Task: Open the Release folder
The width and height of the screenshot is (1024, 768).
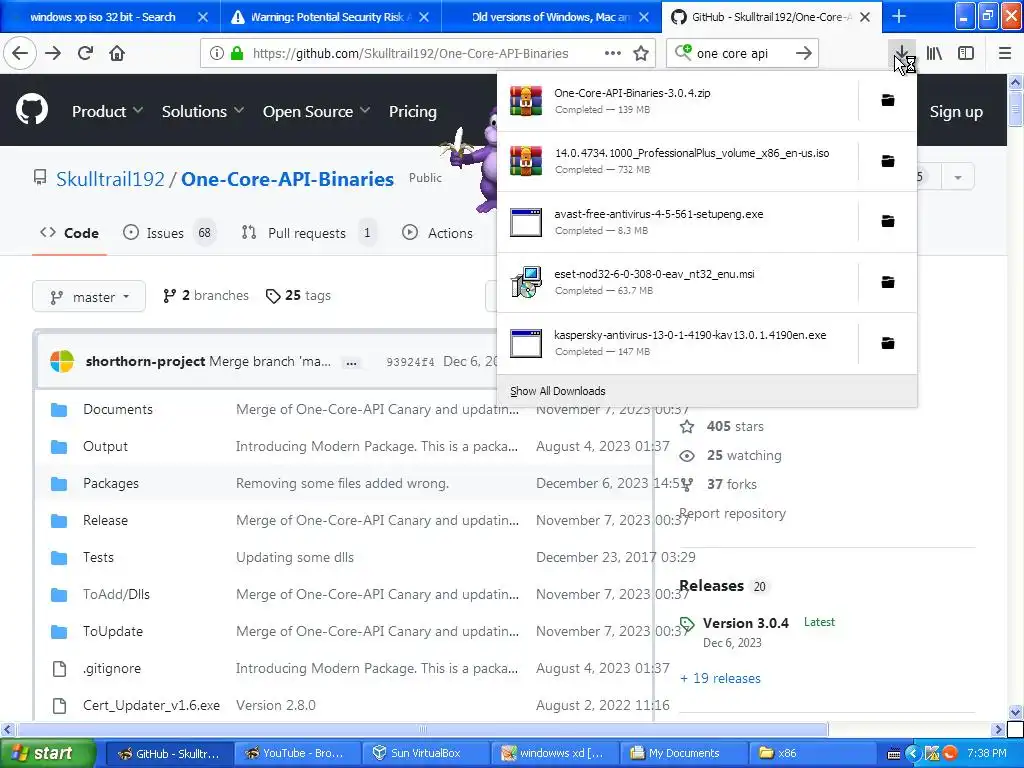Action: point(105,520)
